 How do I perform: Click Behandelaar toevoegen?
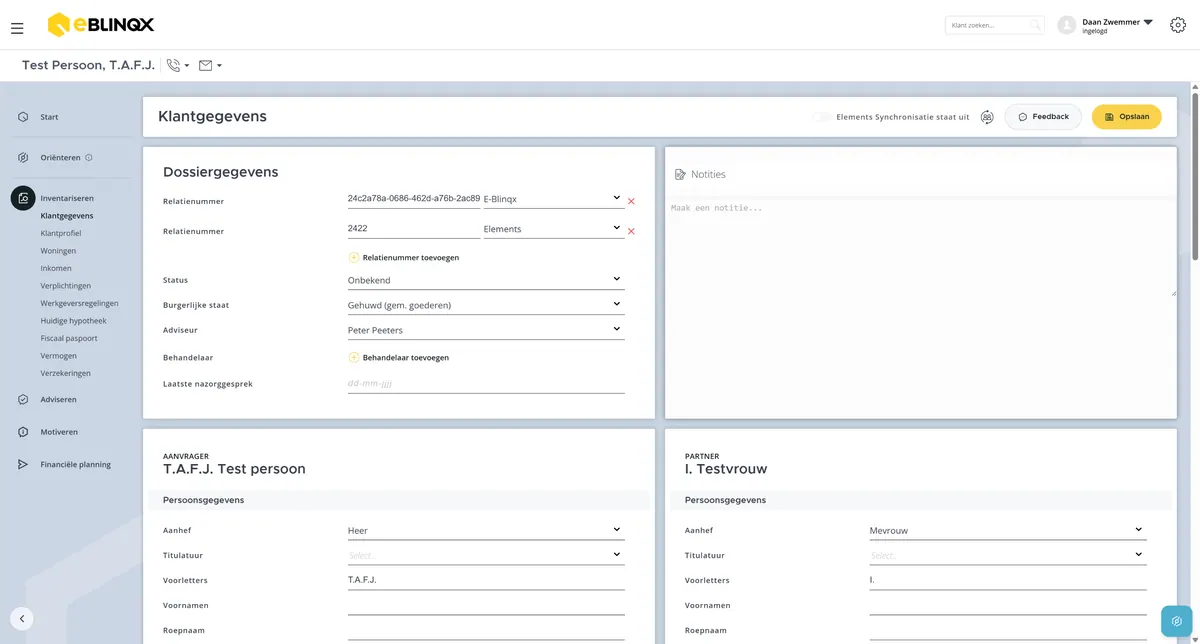tap(399, 357)
